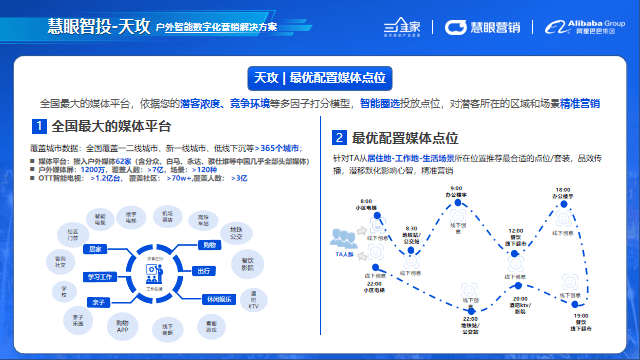Image resolution: width=640 pixels, height=360 pixels.
Task: Click the blue text >365个城市
Action: coord(277,148)
